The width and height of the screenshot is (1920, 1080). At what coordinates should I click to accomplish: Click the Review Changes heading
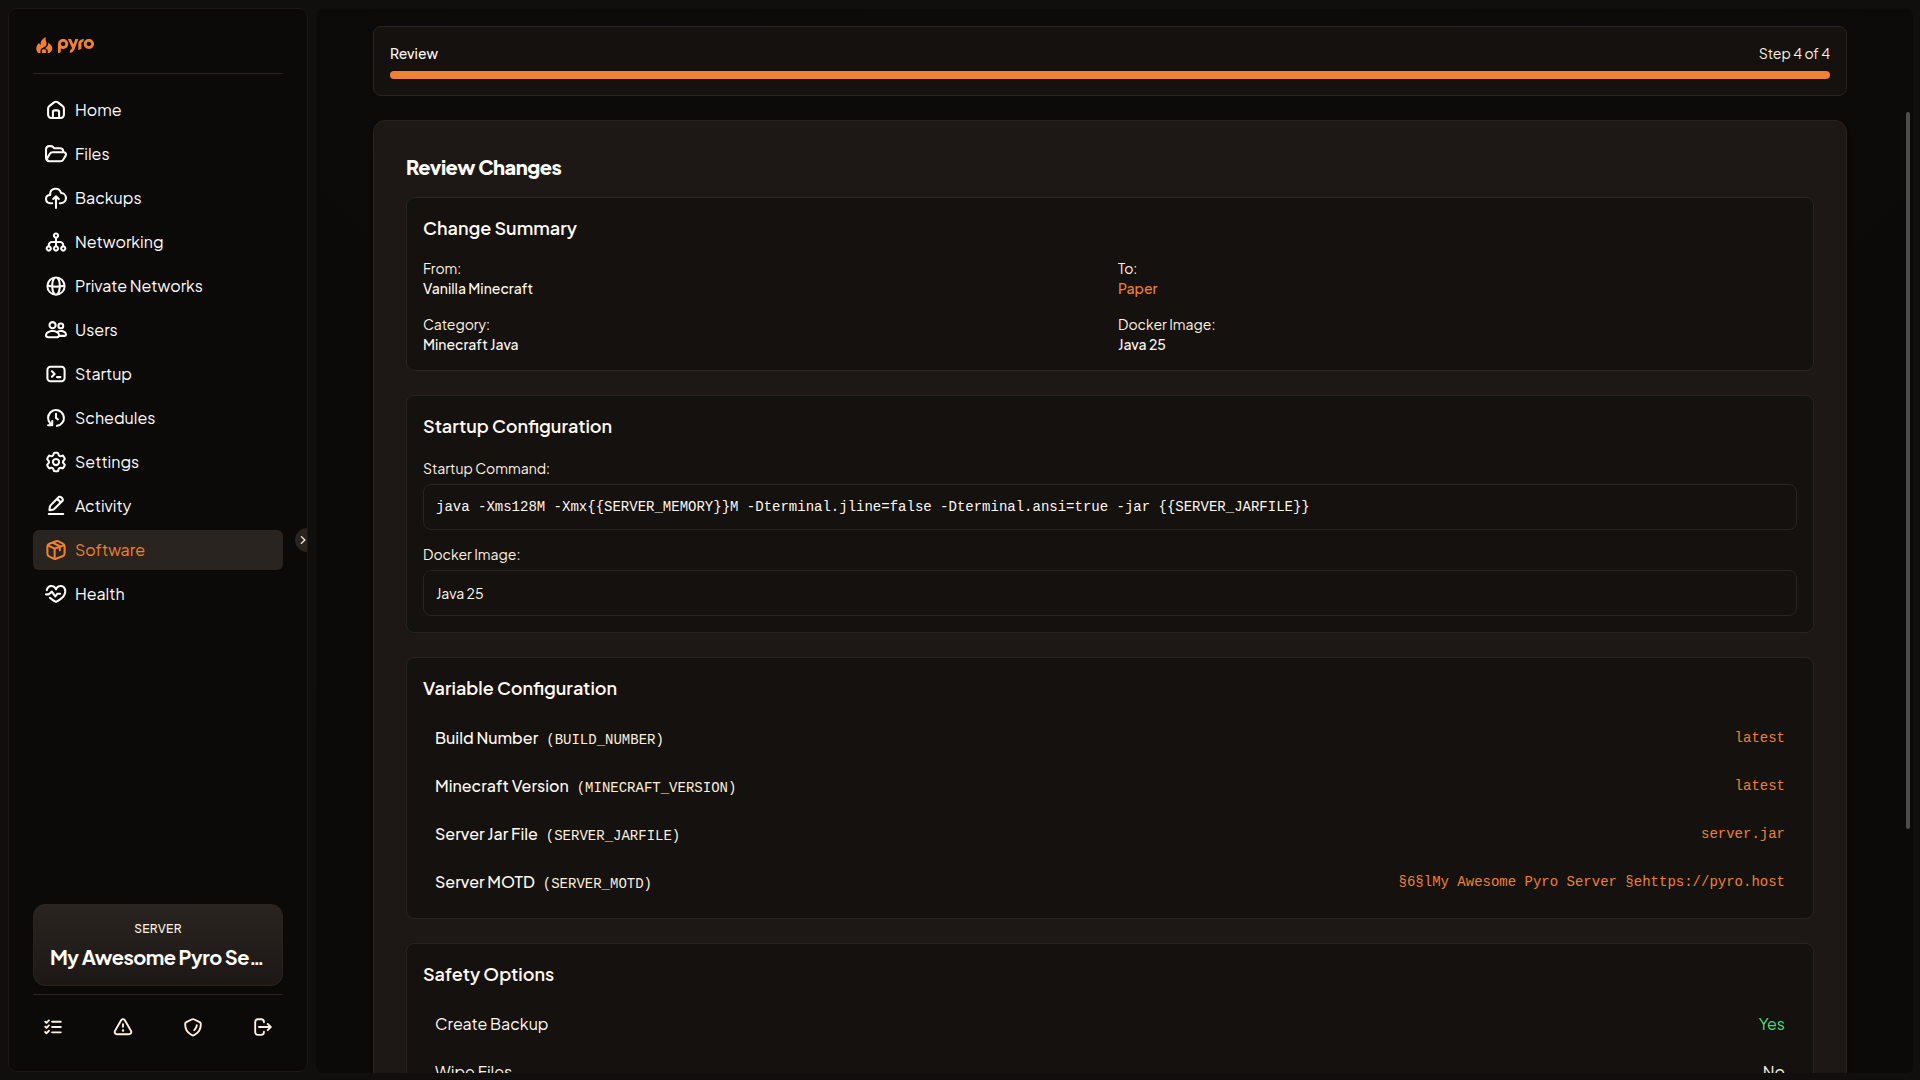(x=484, y=168)
